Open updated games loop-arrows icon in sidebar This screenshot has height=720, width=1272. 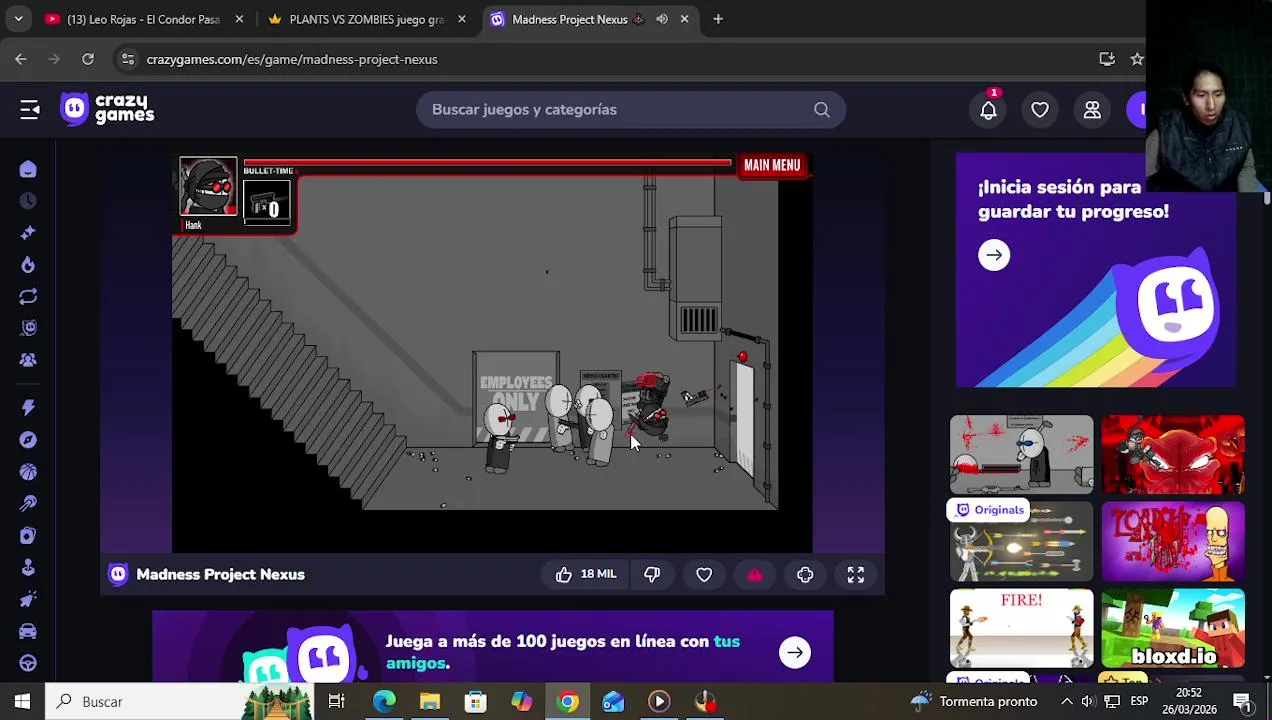coord(28,297)
